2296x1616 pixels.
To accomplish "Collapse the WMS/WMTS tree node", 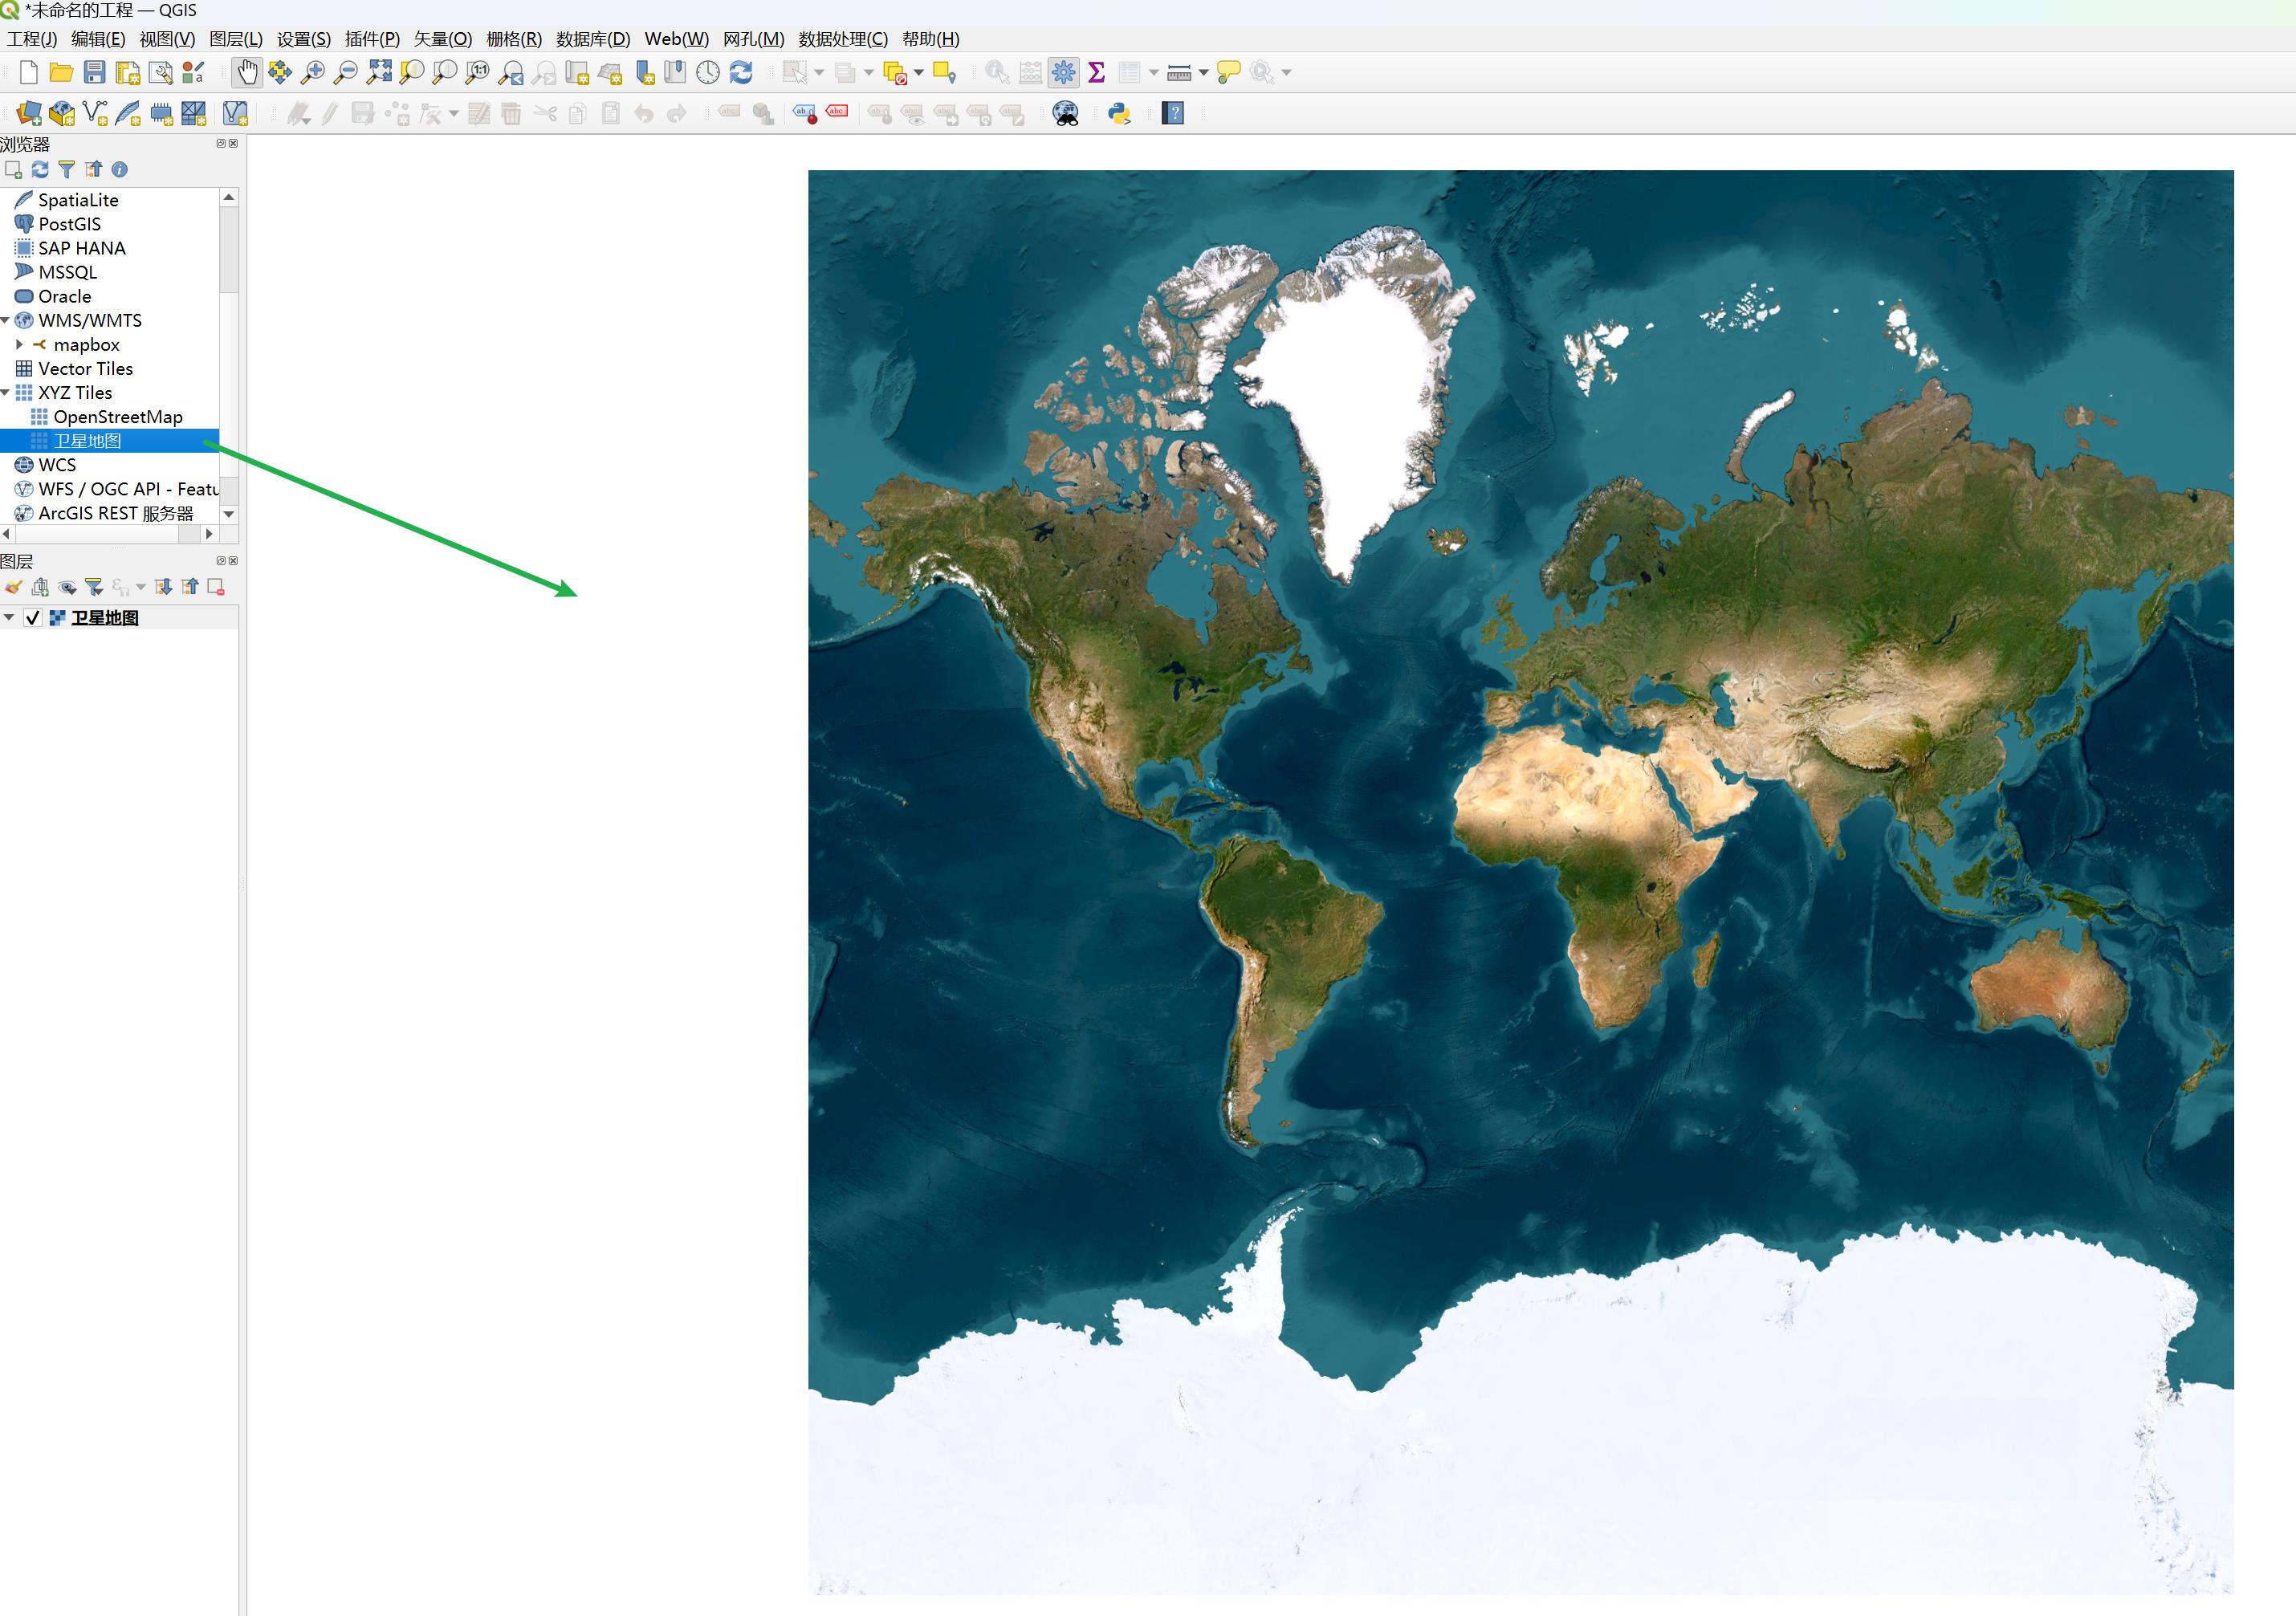I will [6, 320].
